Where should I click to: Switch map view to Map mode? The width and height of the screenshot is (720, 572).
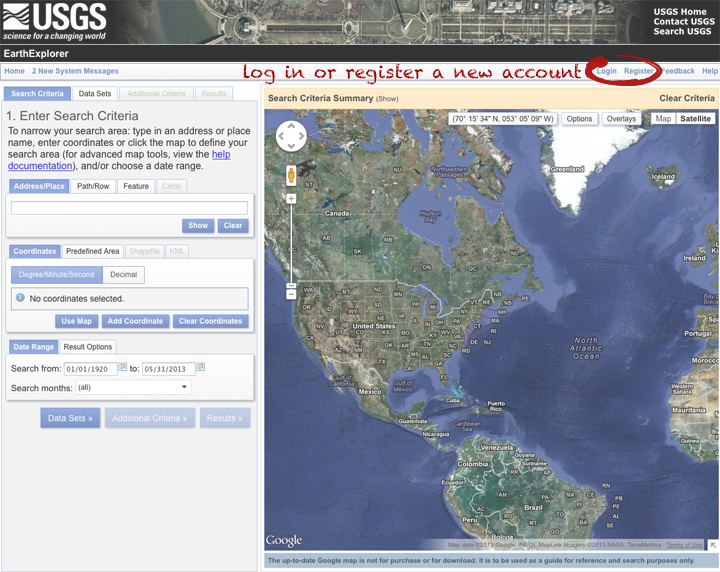[x=663, y=119]
